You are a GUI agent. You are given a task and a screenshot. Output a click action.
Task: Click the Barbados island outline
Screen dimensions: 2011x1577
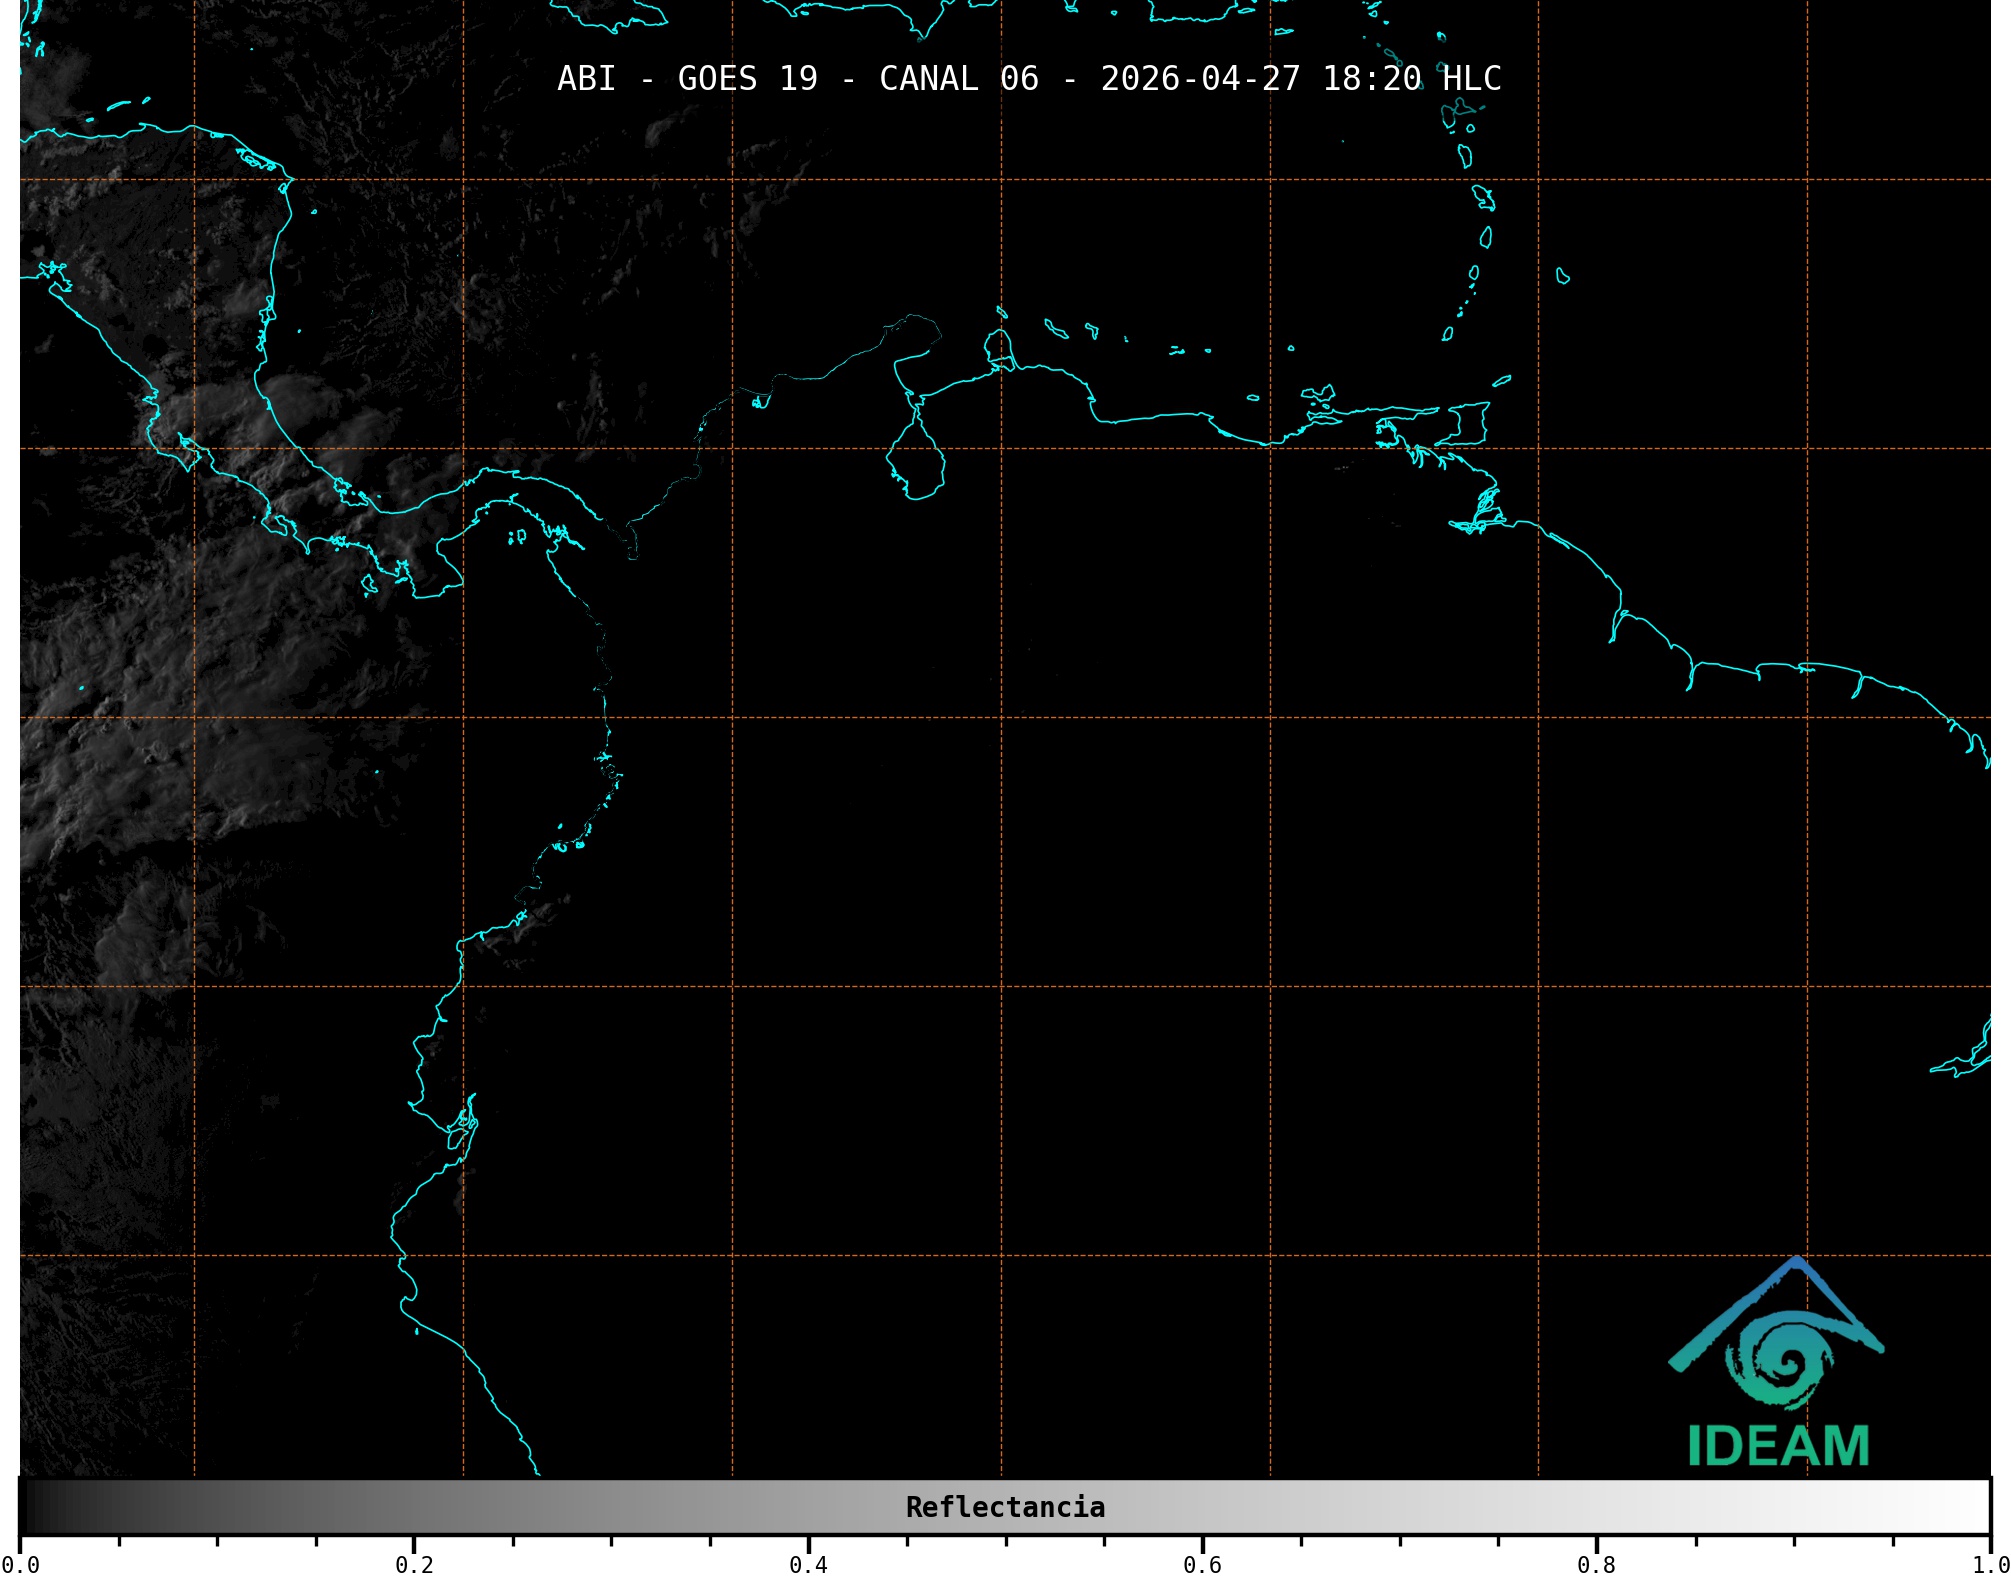pyautogui.click(x=1562, y=276)
